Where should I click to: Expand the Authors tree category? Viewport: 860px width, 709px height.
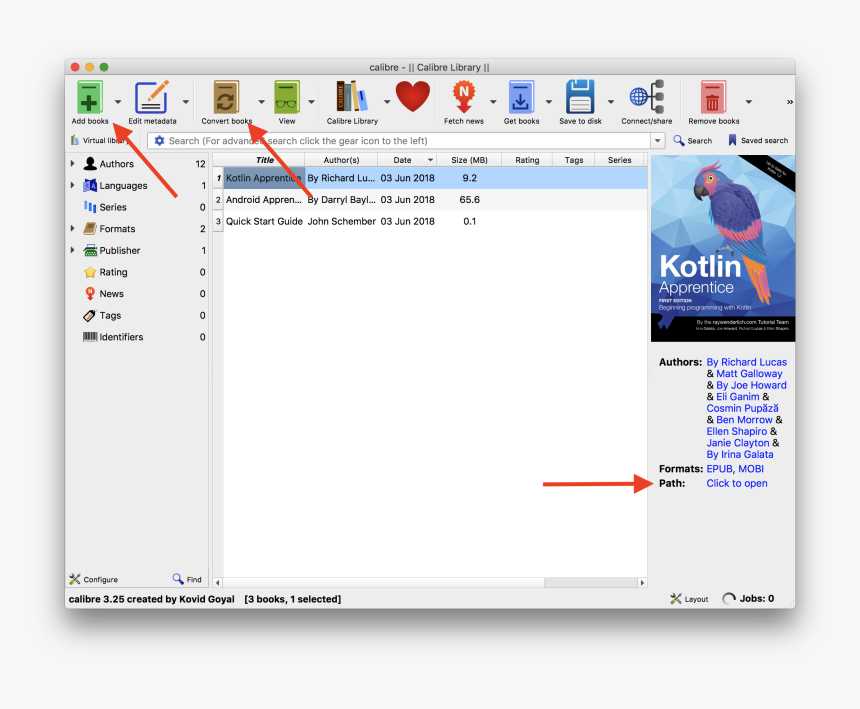point(72,164)
